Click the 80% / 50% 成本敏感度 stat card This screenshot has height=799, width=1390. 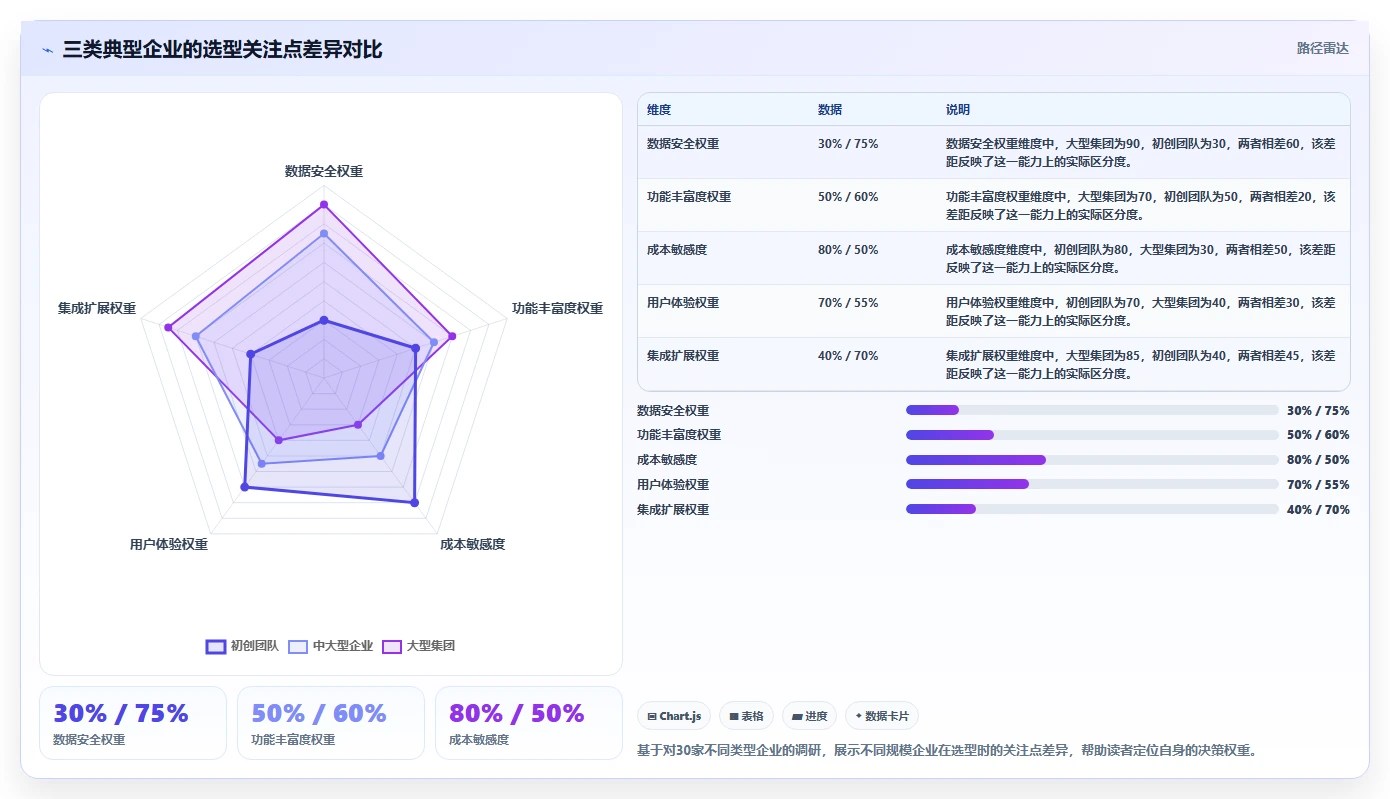pos(529,723)
